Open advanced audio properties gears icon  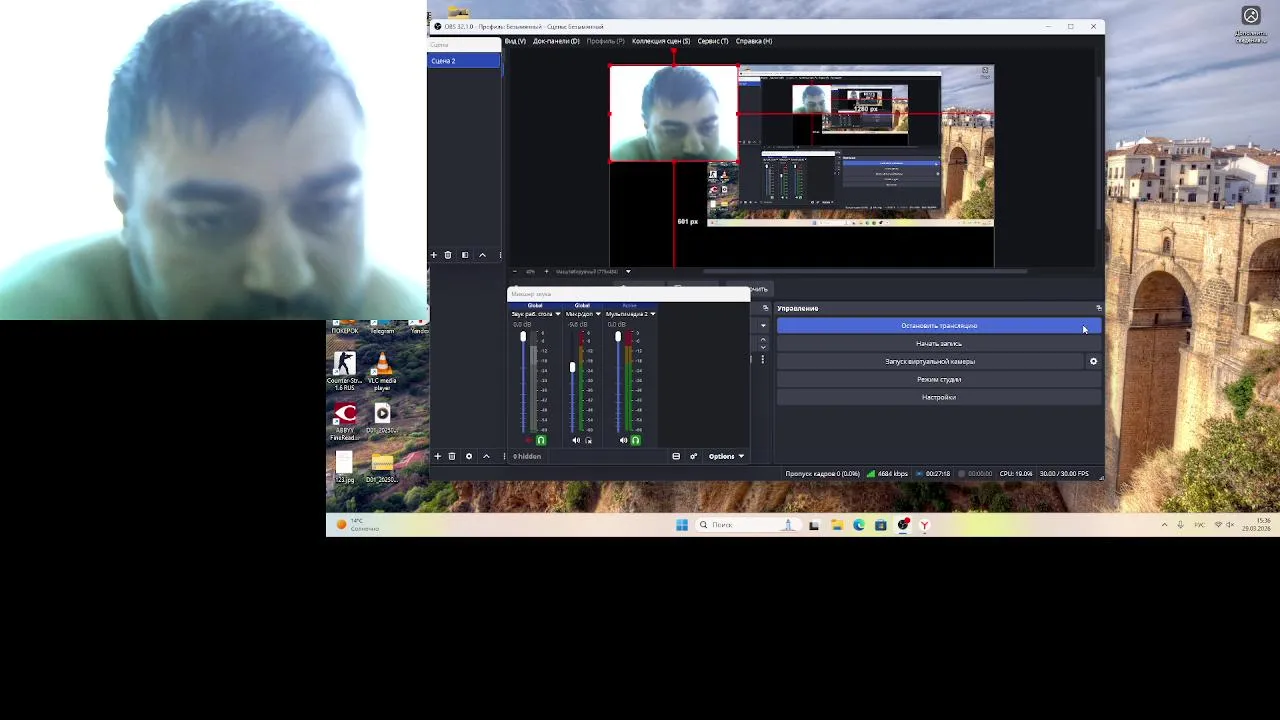(x=693, y=456)
